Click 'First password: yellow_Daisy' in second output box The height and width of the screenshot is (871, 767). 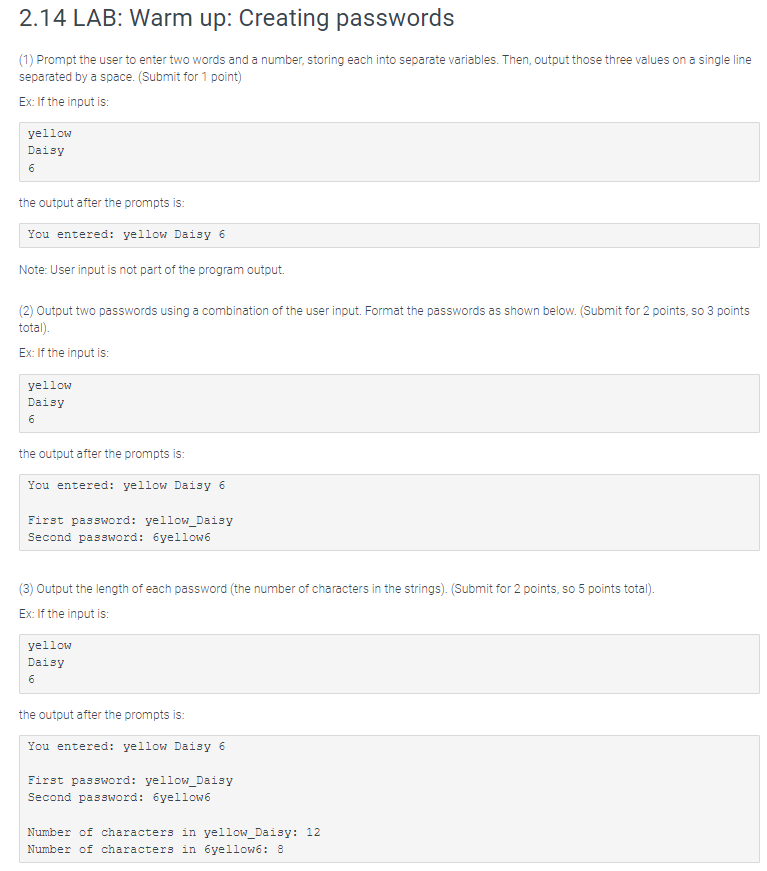(x=131, y=520)
